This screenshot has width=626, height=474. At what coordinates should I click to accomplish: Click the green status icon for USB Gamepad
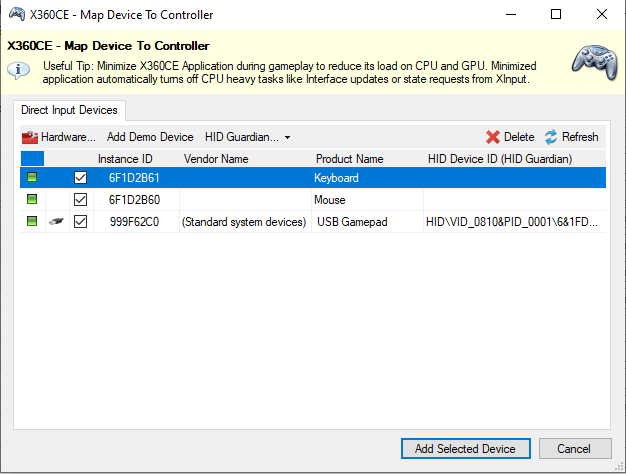click(32, 222)
